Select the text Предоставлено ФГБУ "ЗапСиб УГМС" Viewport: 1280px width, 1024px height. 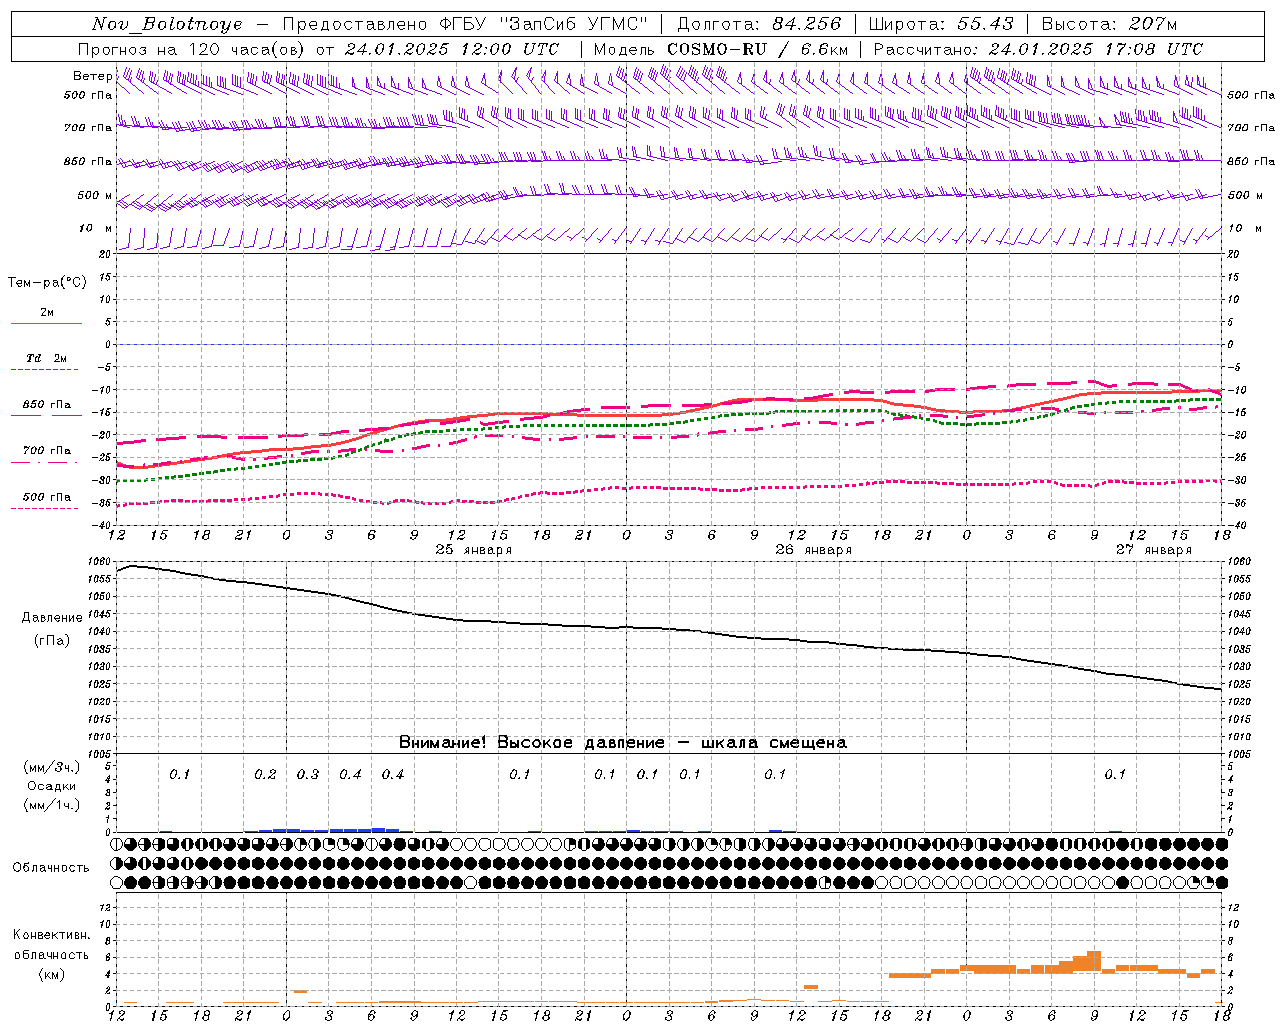pos(465,24)
